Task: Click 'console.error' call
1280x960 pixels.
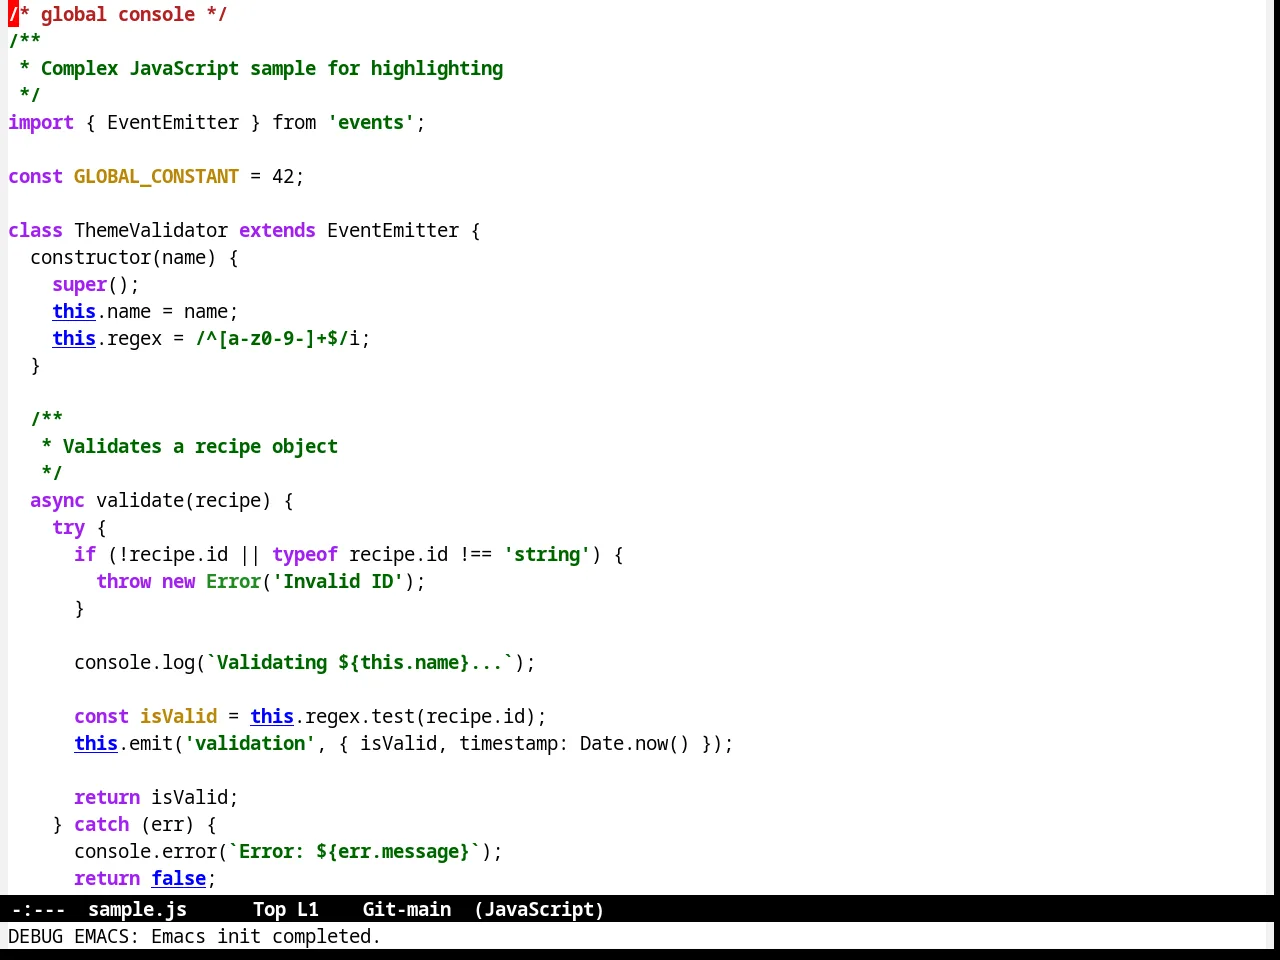Action: (145, 851)
